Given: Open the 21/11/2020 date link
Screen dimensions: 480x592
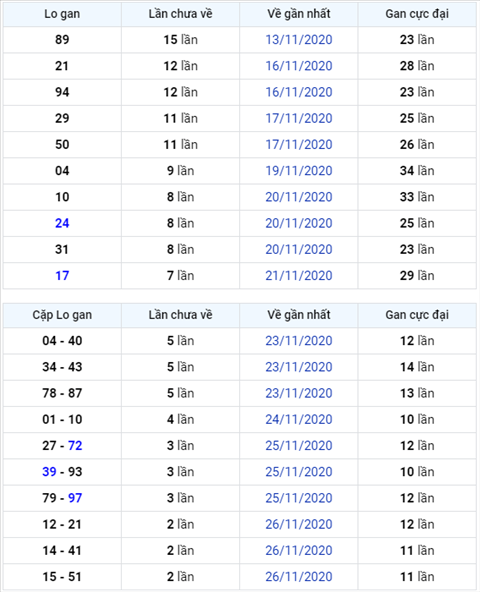Looking at the screenshot, I should pyautogui.click(x=299, y=276).
